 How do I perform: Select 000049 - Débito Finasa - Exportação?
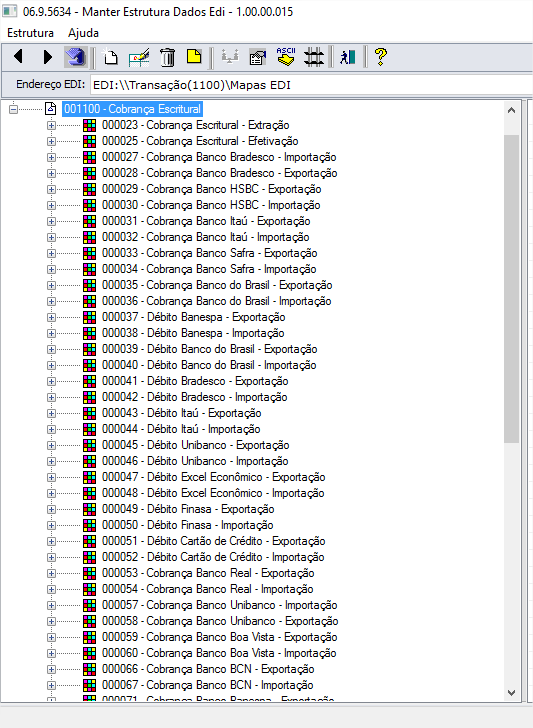[188, 509]
